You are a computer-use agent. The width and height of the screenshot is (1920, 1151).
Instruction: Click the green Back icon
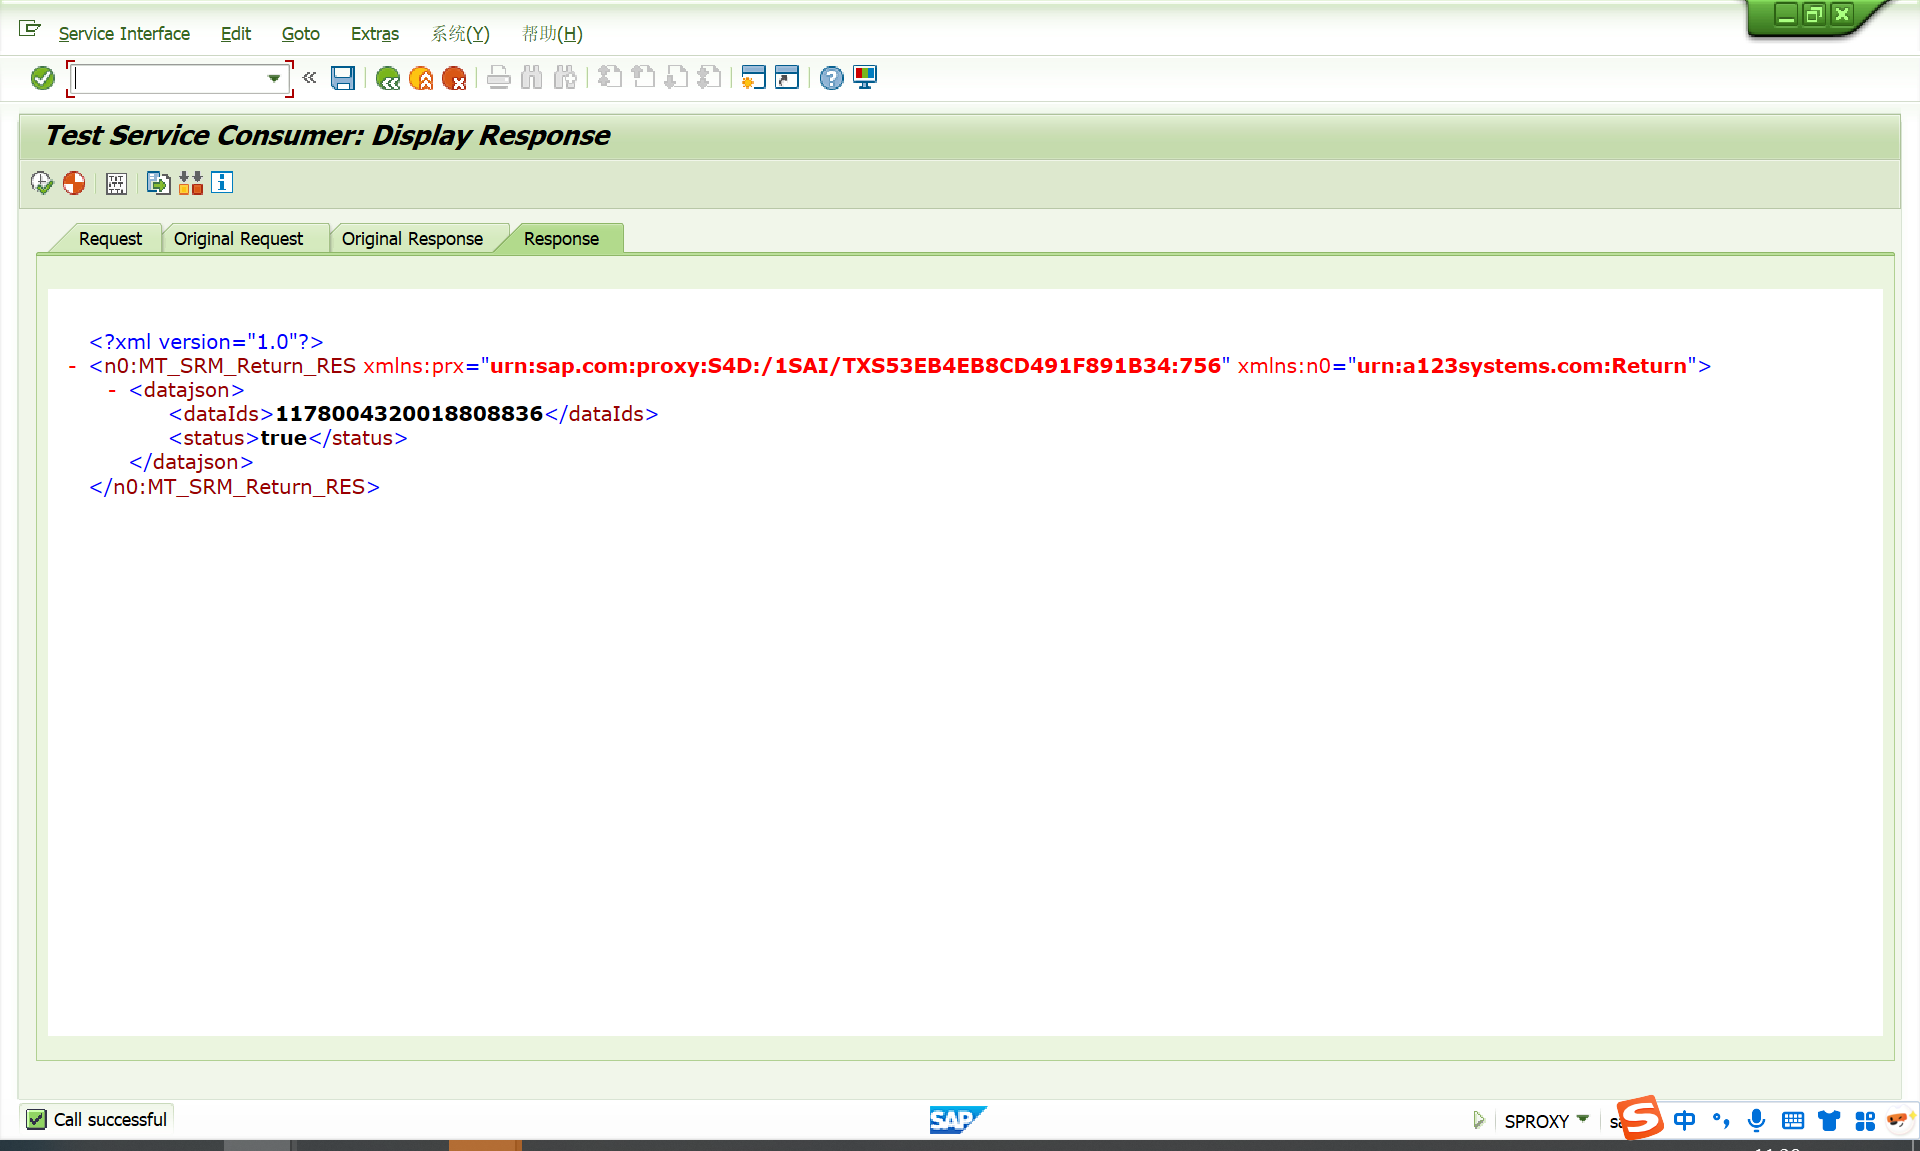pyautogui.click(x=388, y=78)
